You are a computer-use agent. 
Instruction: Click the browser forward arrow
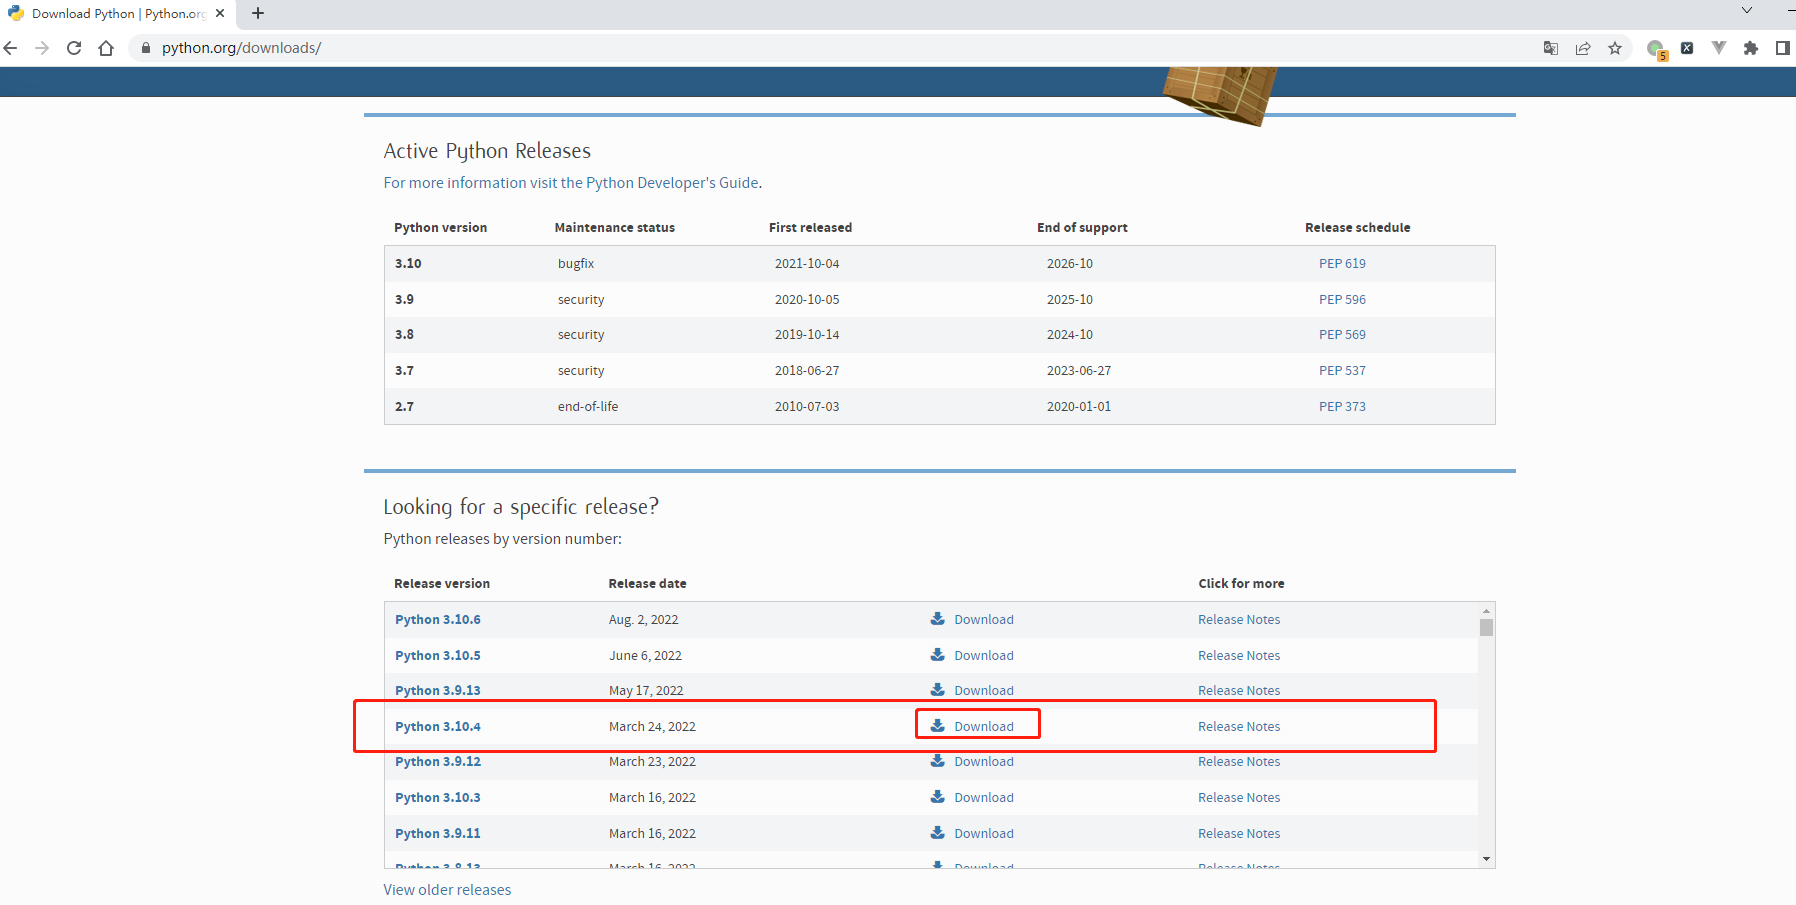(42, 48)
